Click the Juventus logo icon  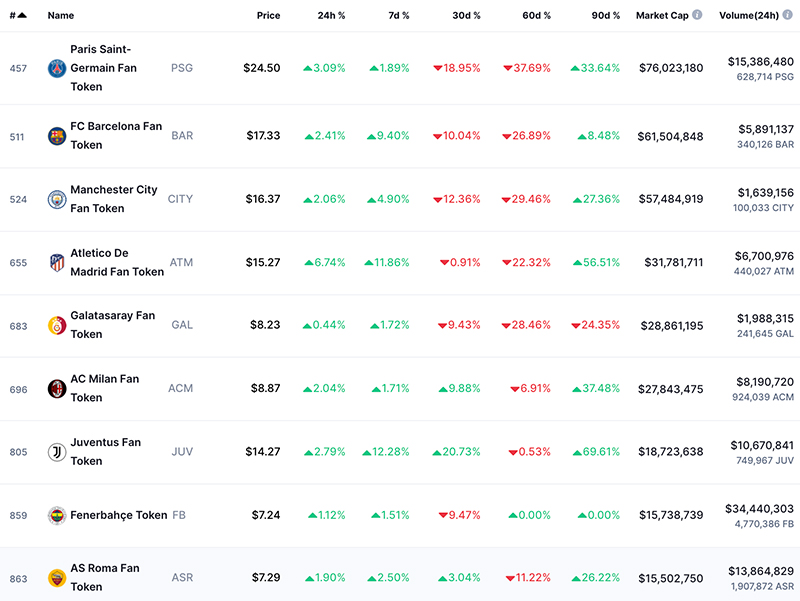coord(57,452)
